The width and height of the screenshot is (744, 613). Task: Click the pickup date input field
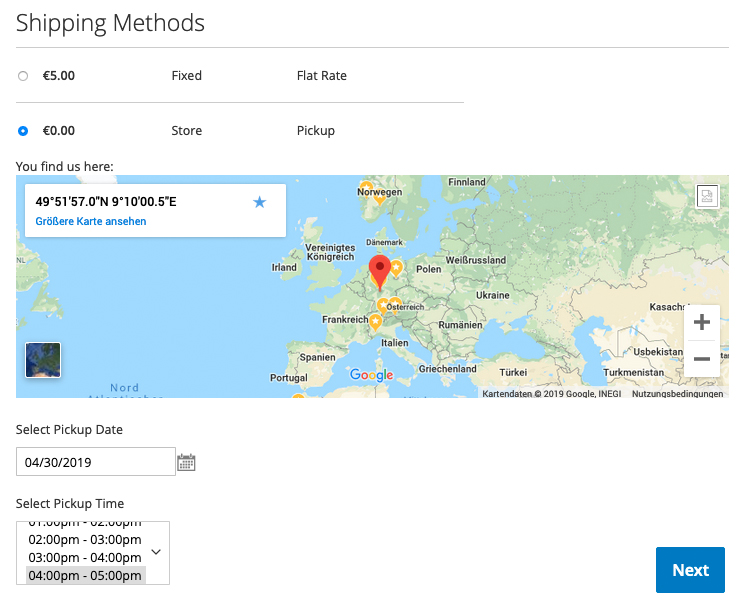96,462
